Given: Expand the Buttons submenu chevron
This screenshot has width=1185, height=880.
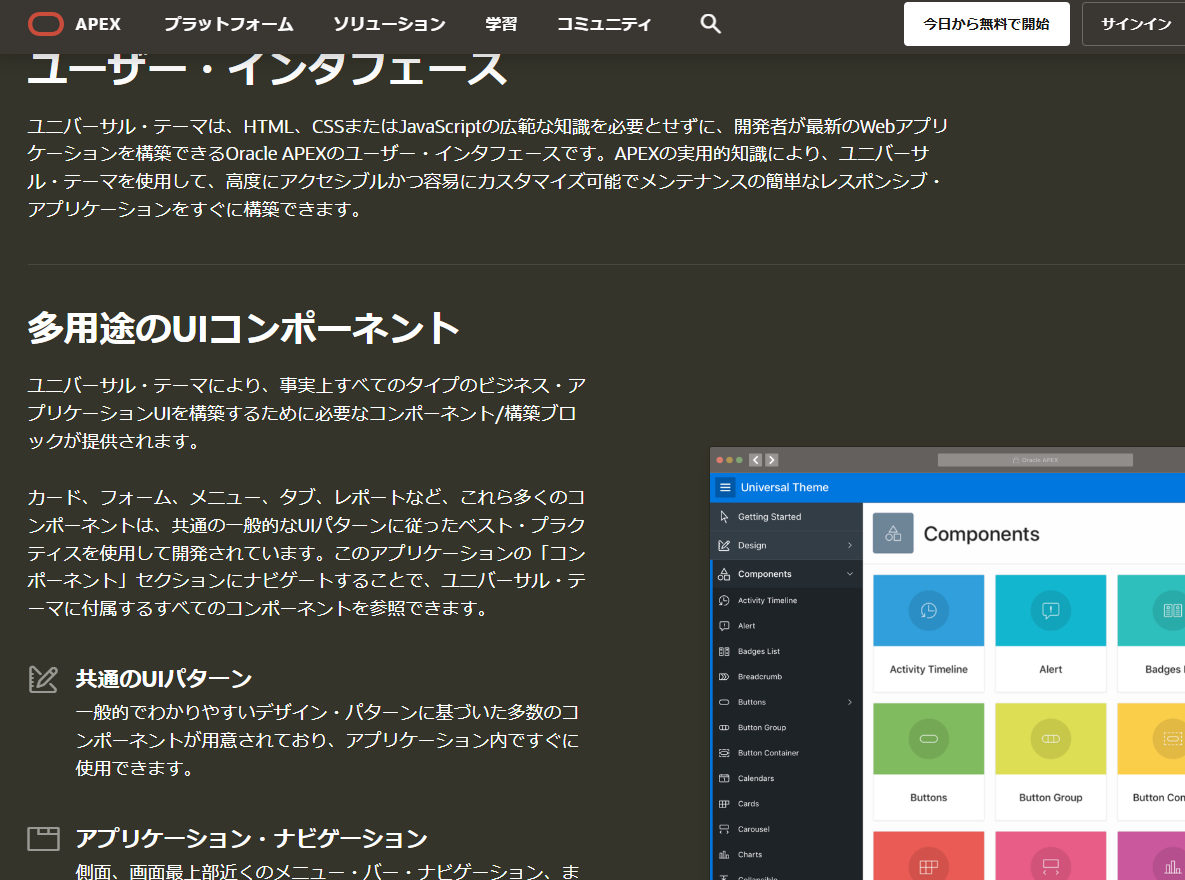Looking at the screenshot, I should [x=849, y=702].
